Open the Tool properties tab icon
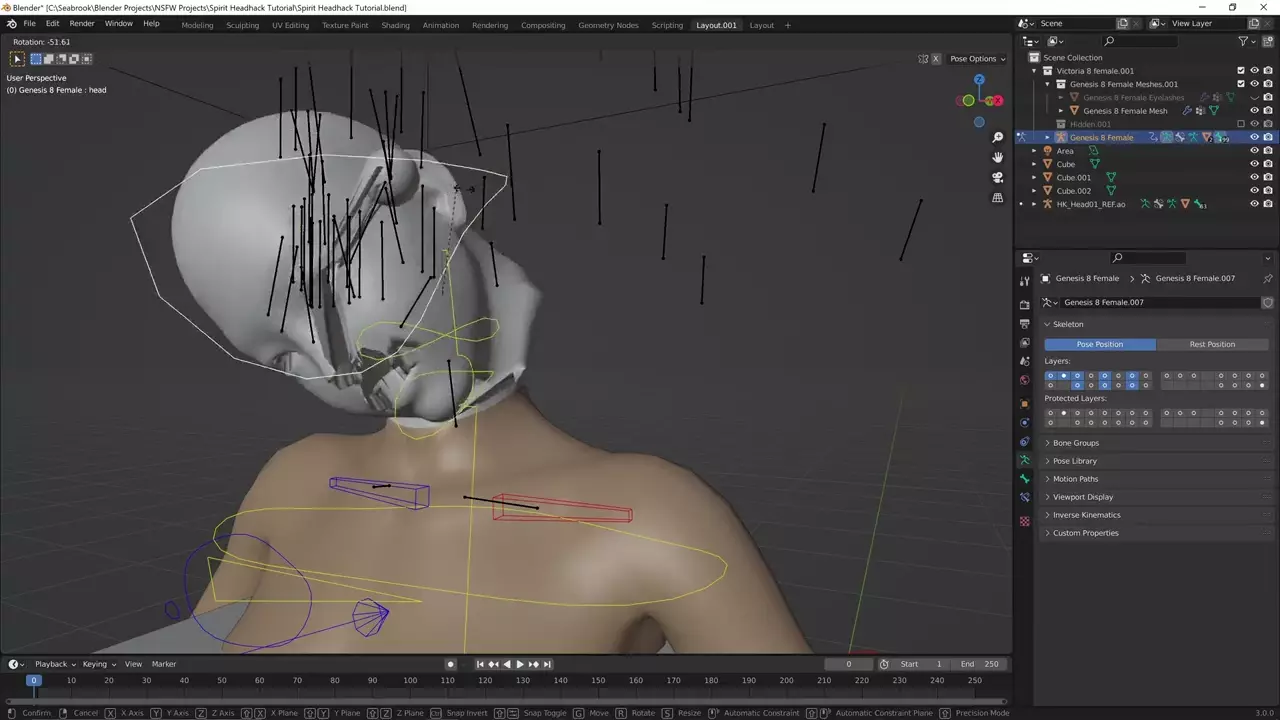1280x720 pixels. [x=1024, y=282]
